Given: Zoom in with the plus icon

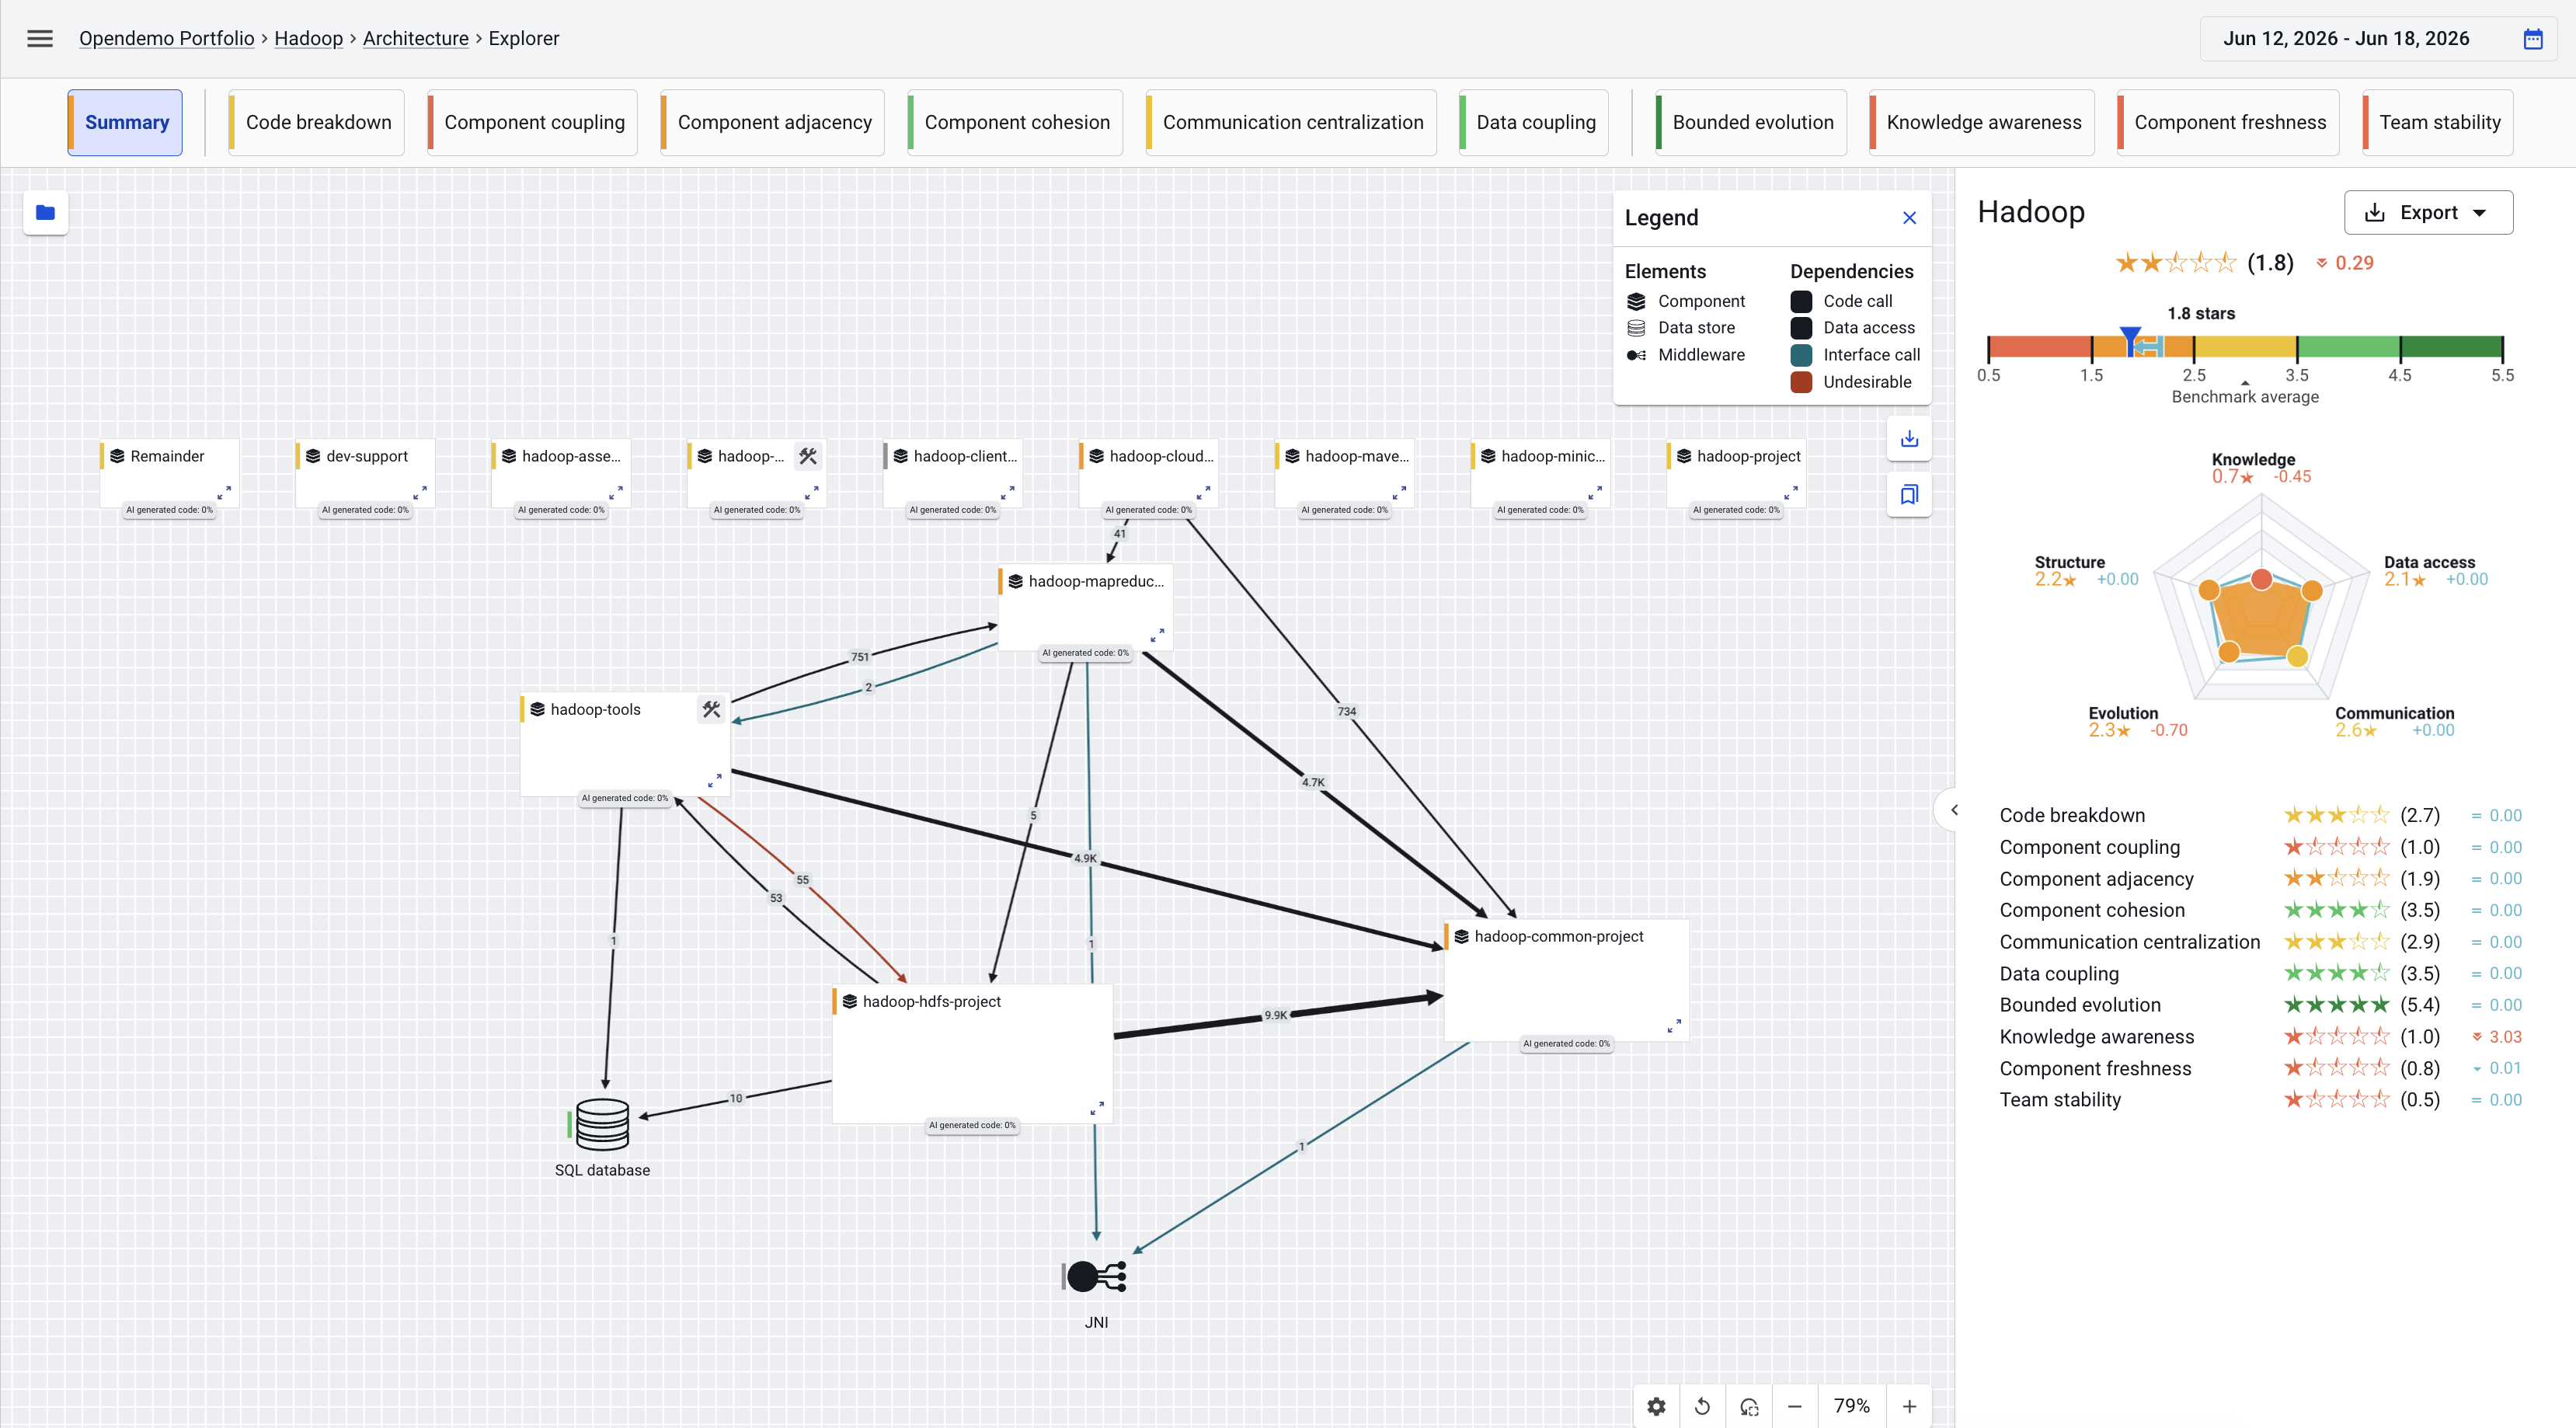Looking at the screenshot, I should 1909,1406.
